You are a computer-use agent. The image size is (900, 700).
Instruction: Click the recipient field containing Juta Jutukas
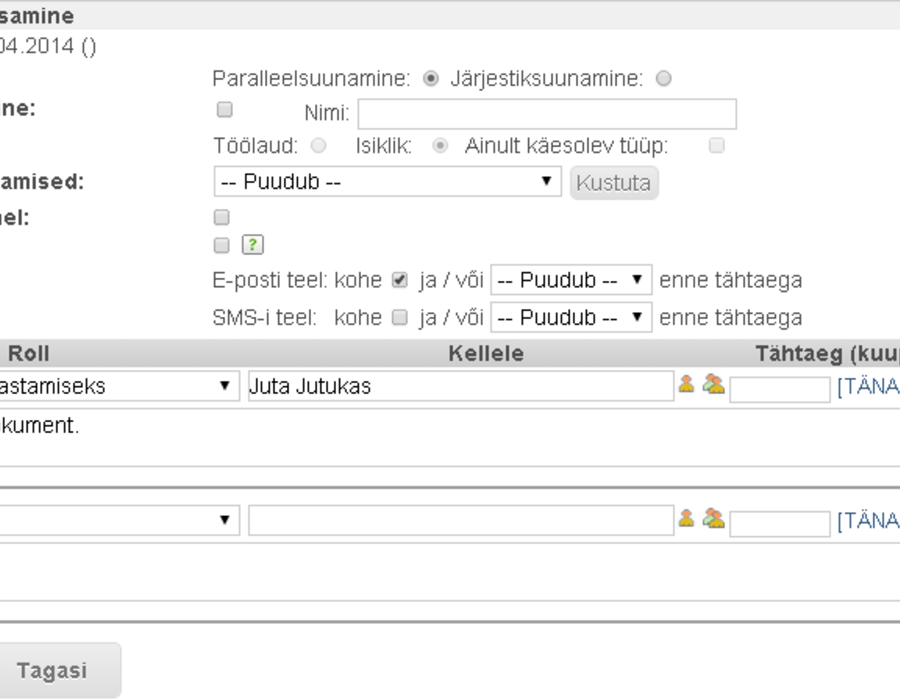tap(461, 386)
